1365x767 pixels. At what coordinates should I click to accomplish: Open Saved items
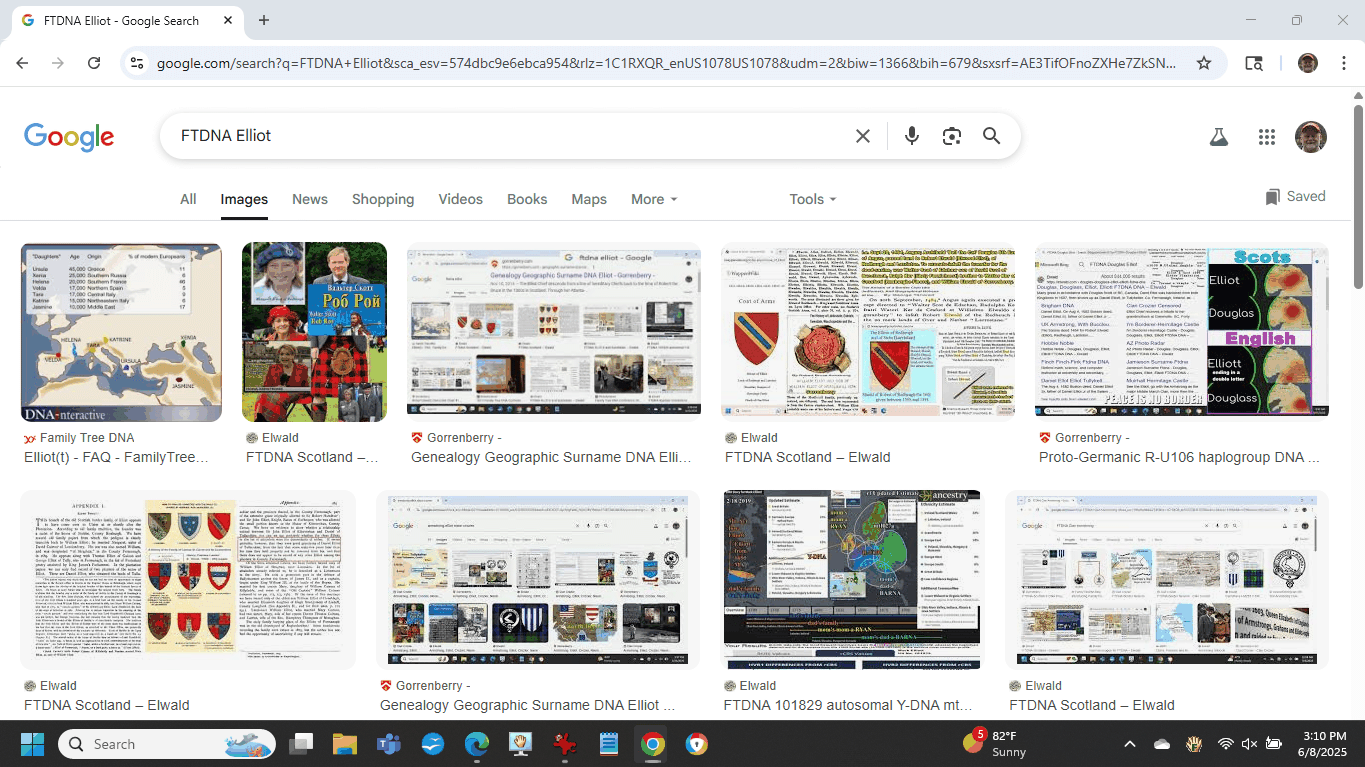[1295, 196]
